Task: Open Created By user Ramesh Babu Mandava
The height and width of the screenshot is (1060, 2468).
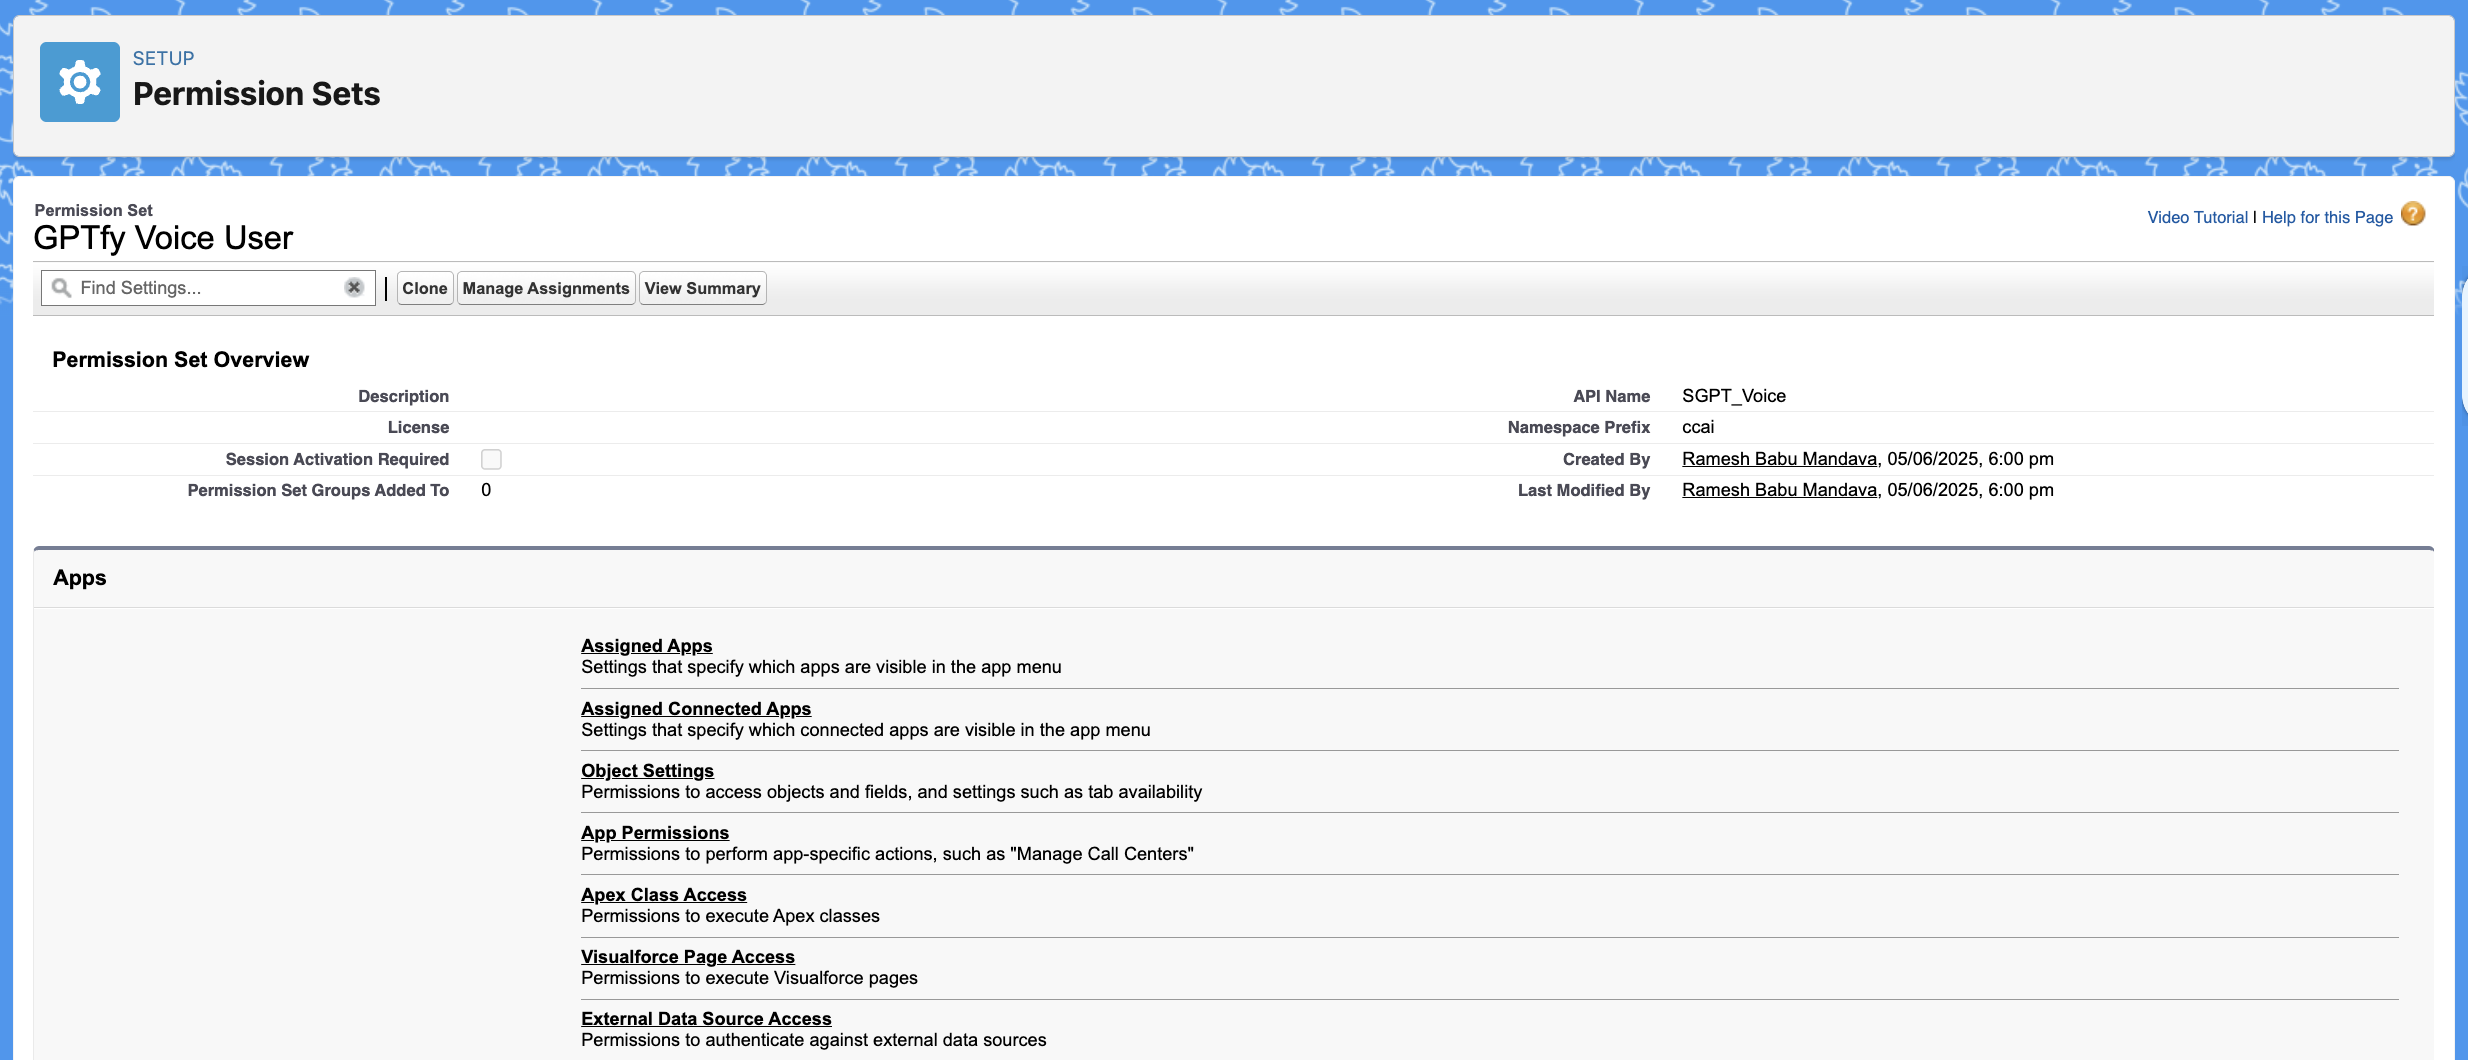Action: 1778,459
